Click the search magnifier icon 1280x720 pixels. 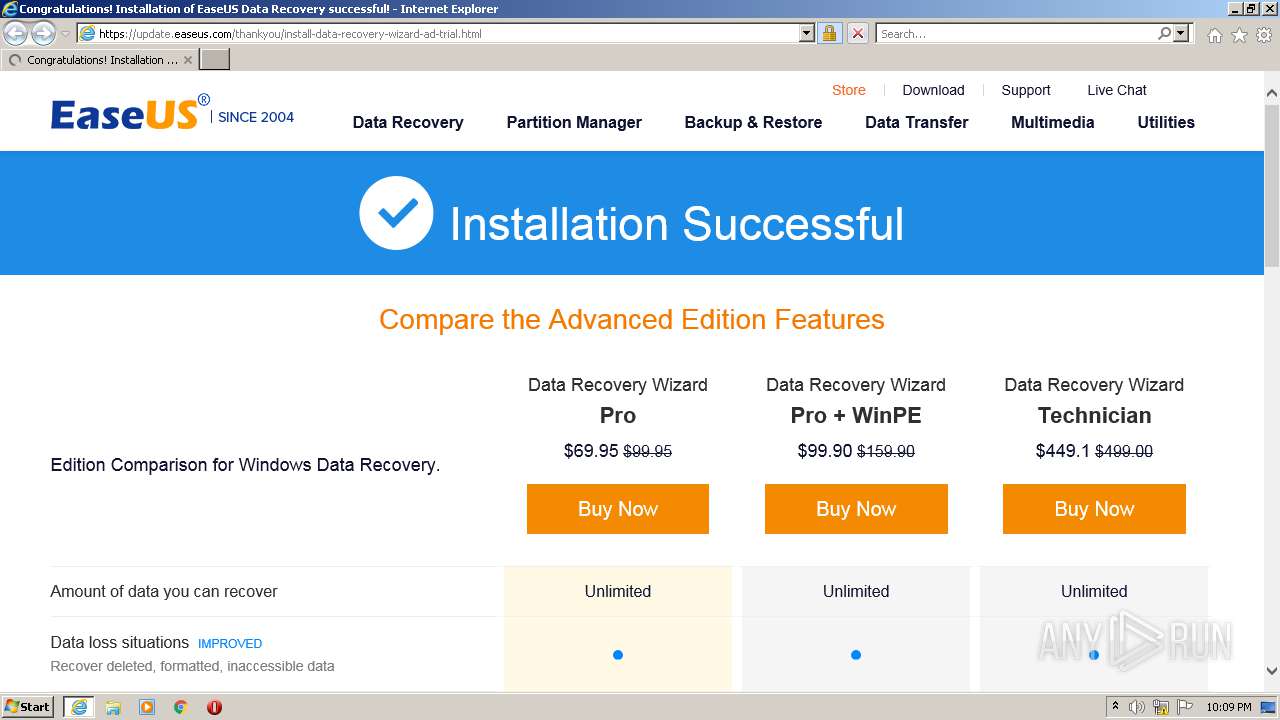tap(1164, 33)
